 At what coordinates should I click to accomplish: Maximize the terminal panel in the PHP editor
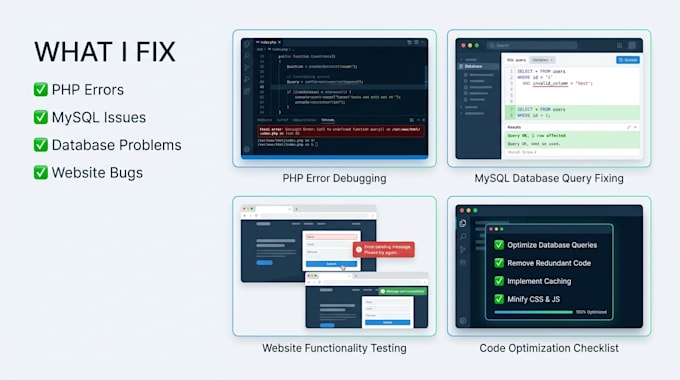point(418,120)
